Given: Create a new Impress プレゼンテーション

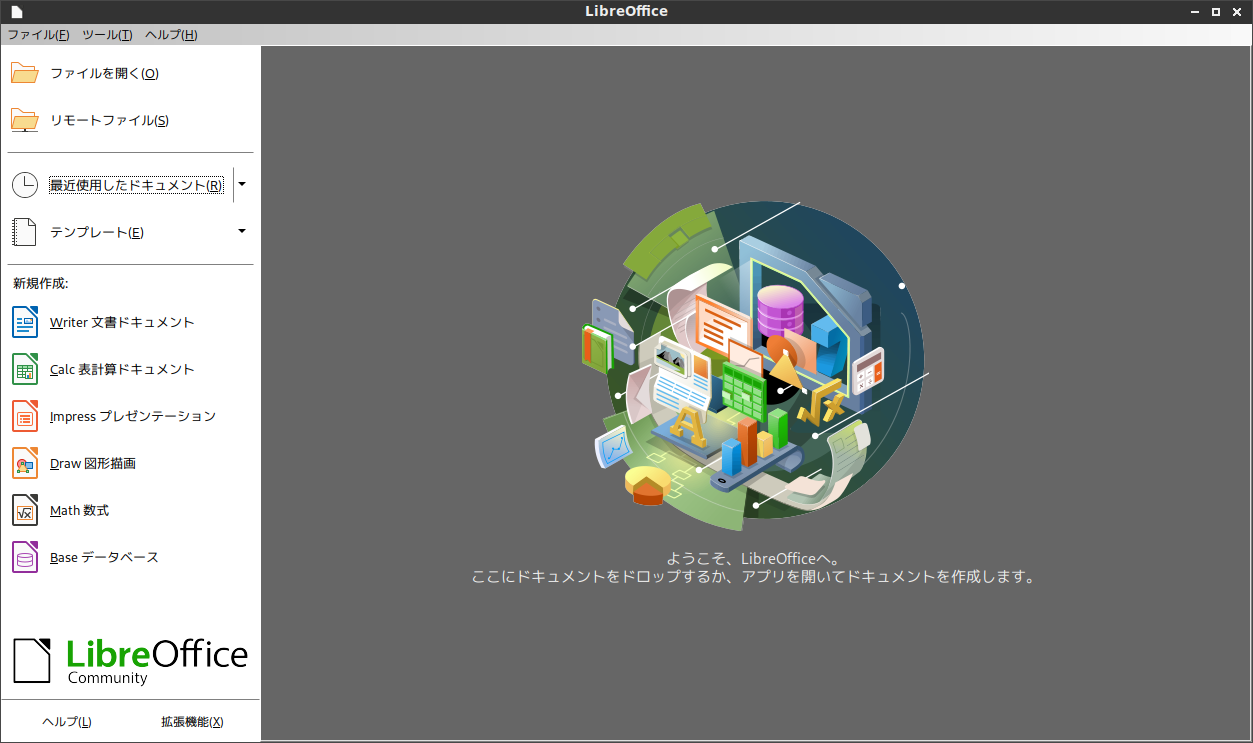Looking at the screenshot, I should point(130,416).
